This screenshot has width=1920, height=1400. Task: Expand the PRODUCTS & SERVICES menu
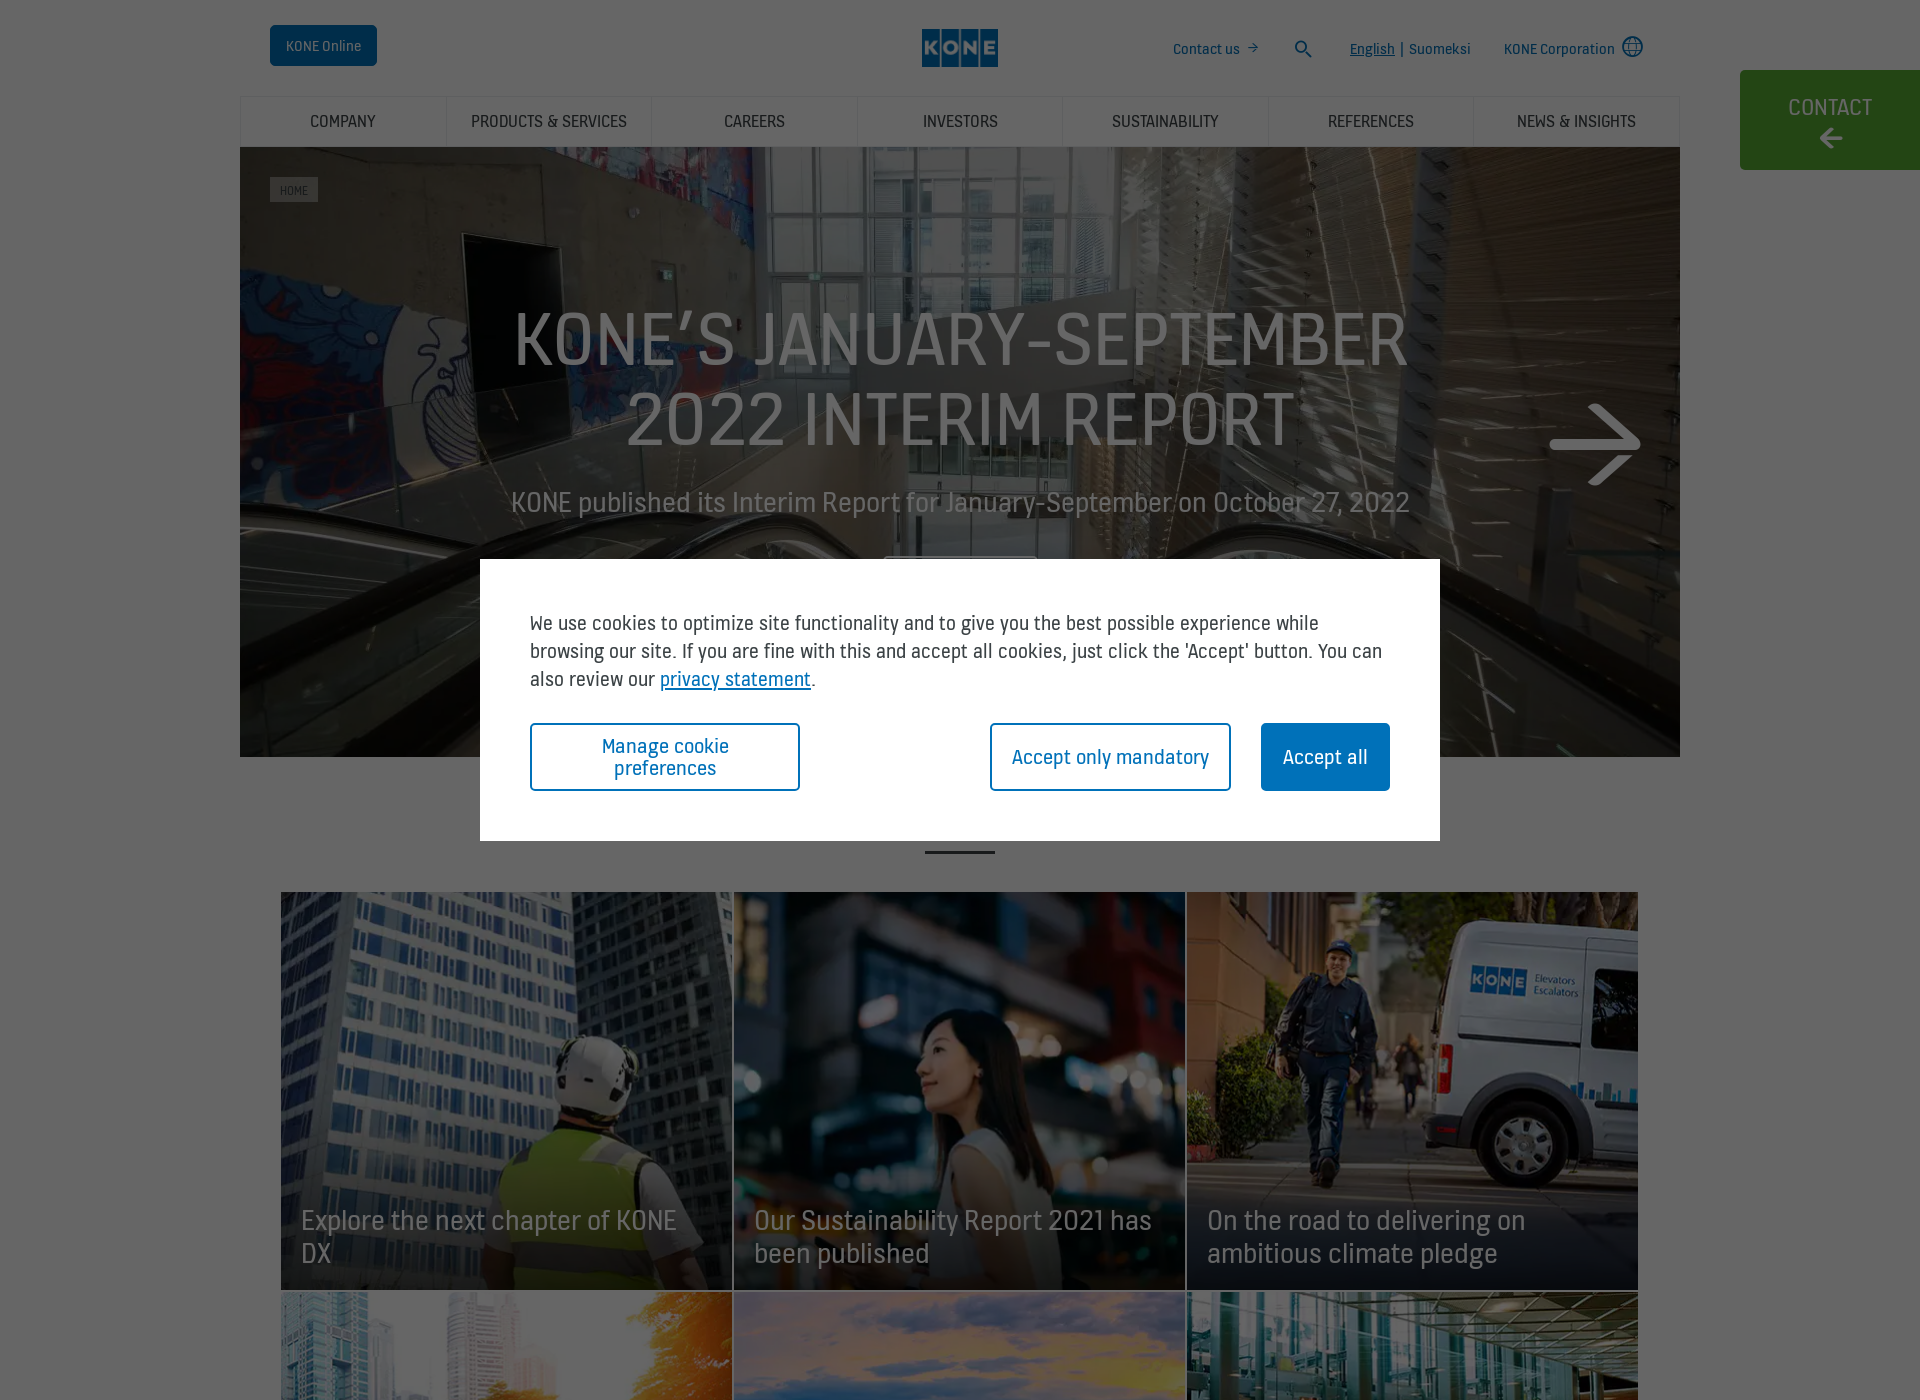(x=549, y=121)
